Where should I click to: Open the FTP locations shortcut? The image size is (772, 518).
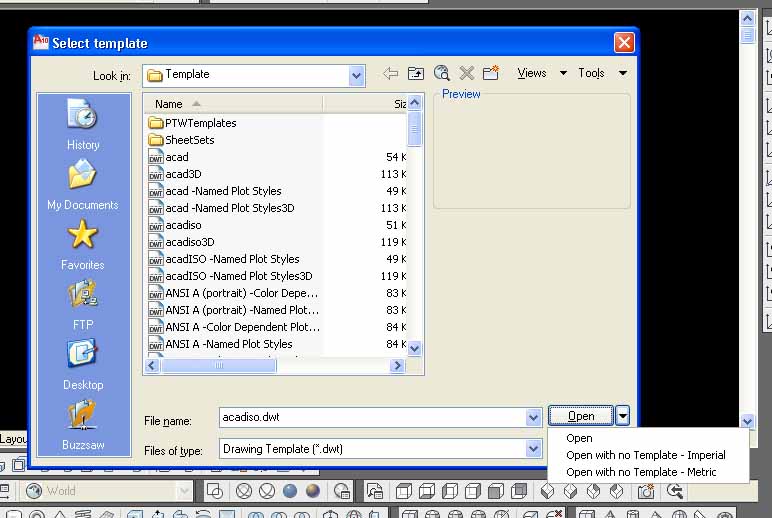click(x=83, y=305)
